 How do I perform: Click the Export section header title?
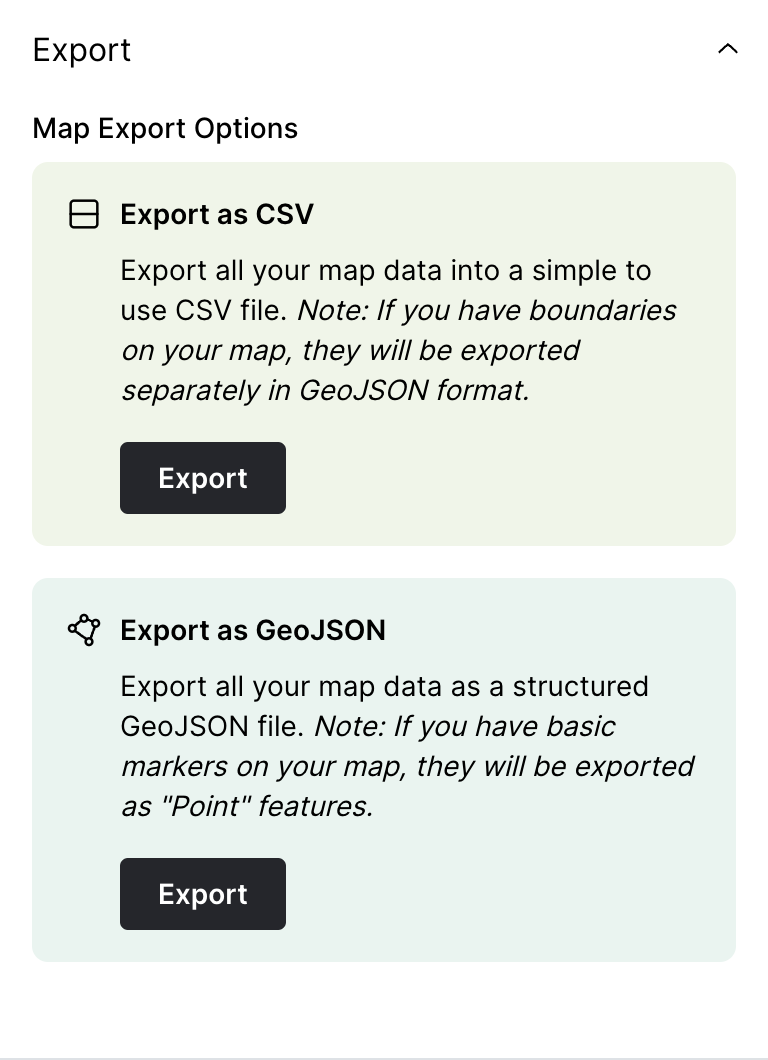82,50
